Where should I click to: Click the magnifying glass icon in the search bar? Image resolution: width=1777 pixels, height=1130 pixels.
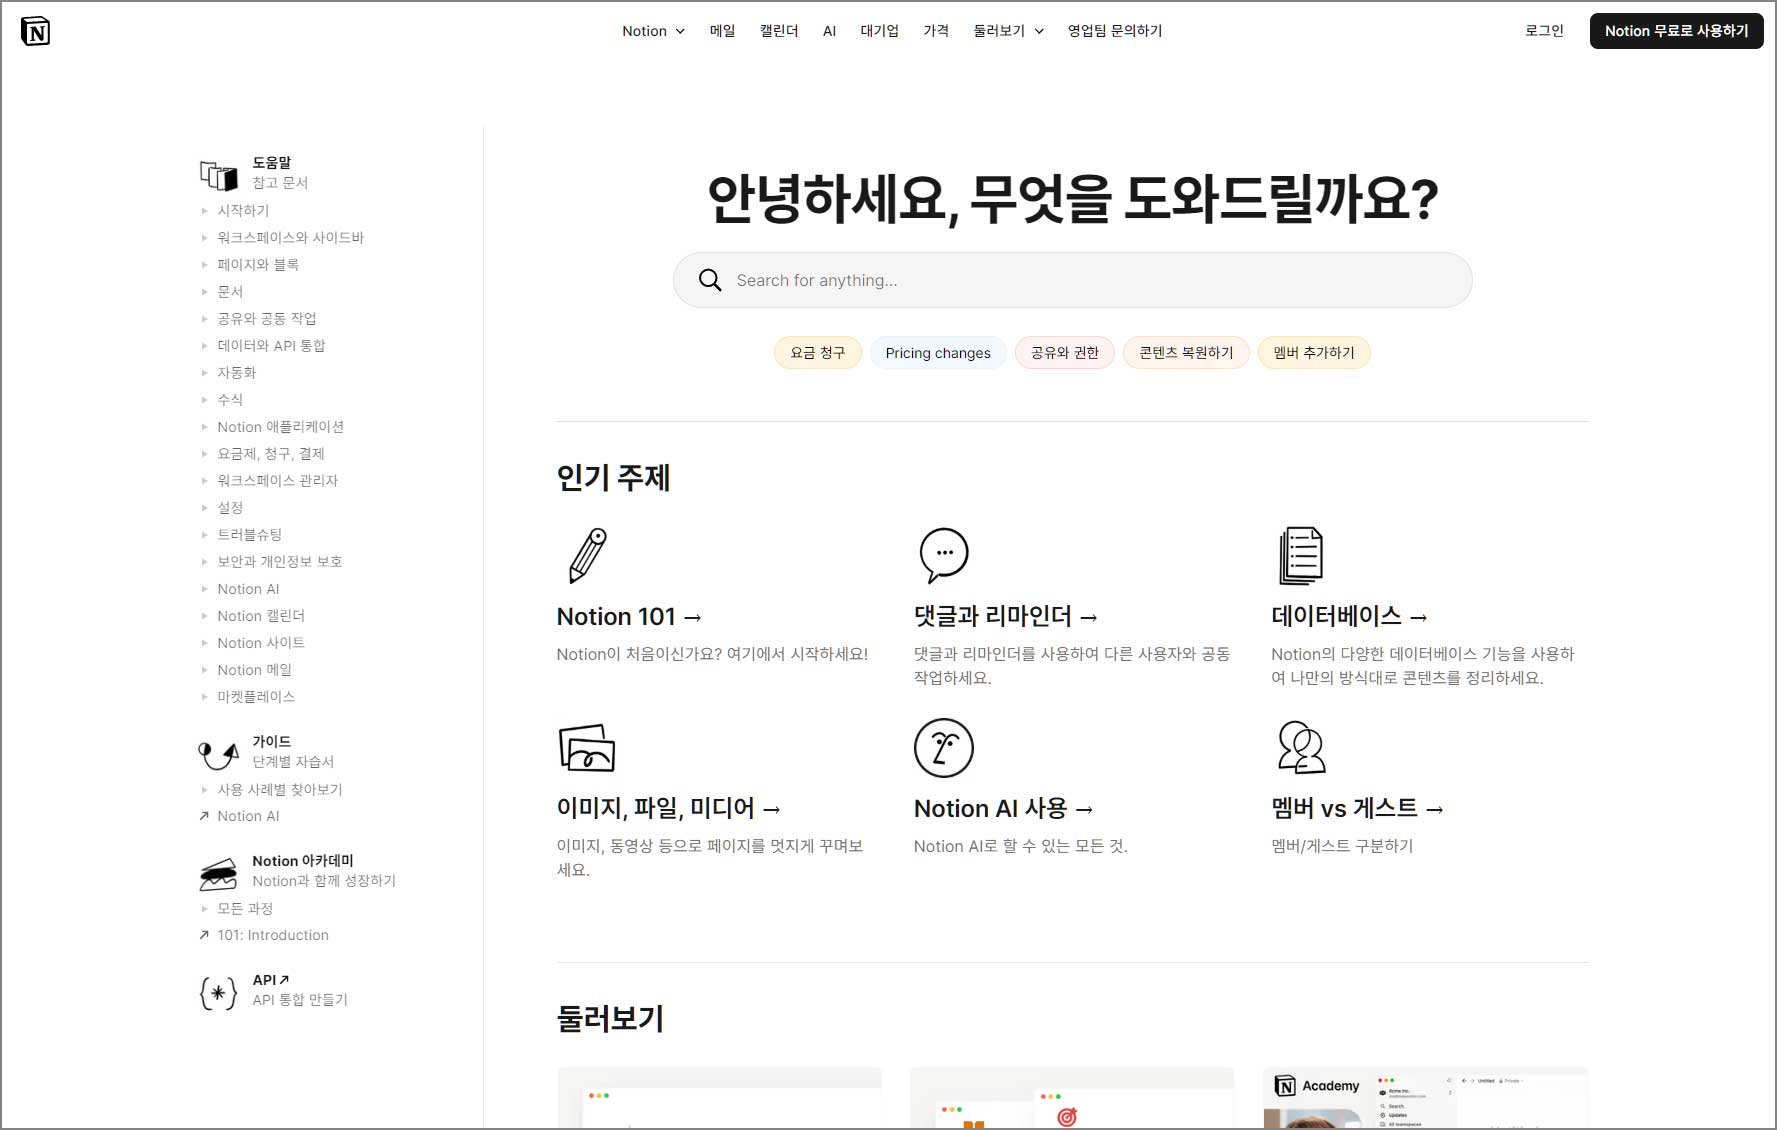710,280
